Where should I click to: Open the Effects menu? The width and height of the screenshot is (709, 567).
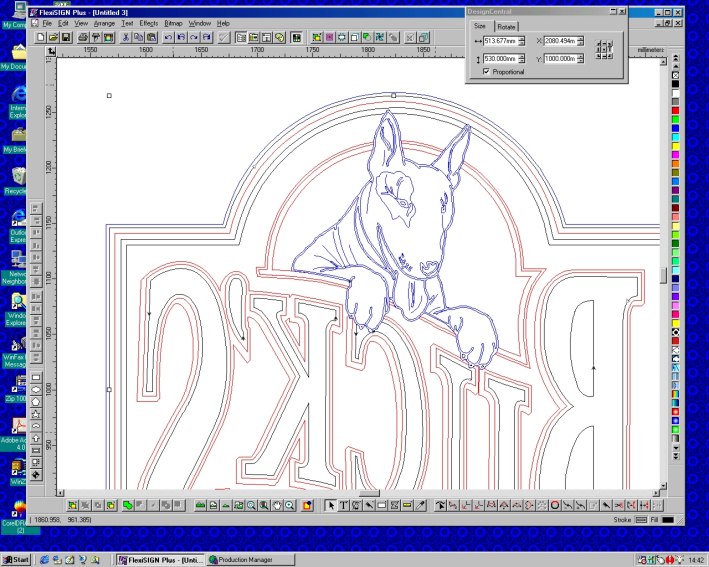point(148,22)
